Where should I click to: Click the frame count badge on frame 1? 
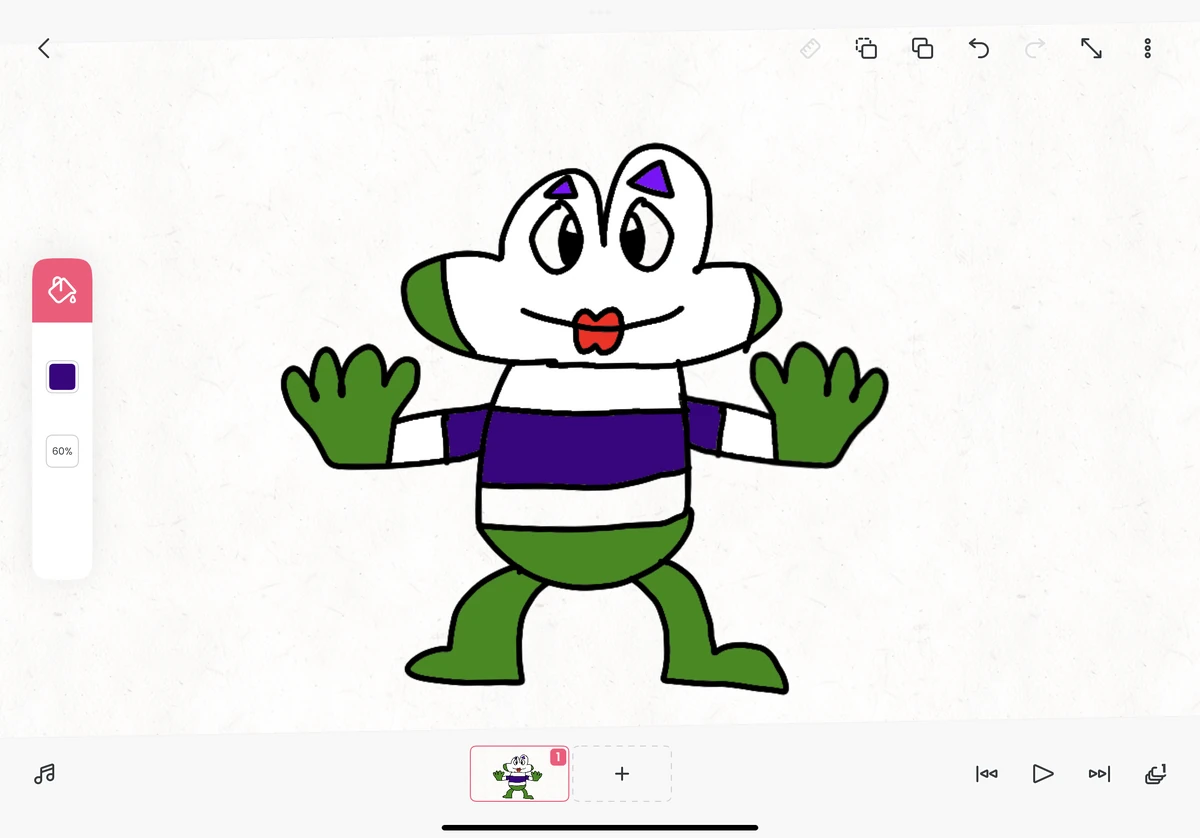tap(558, 757)
